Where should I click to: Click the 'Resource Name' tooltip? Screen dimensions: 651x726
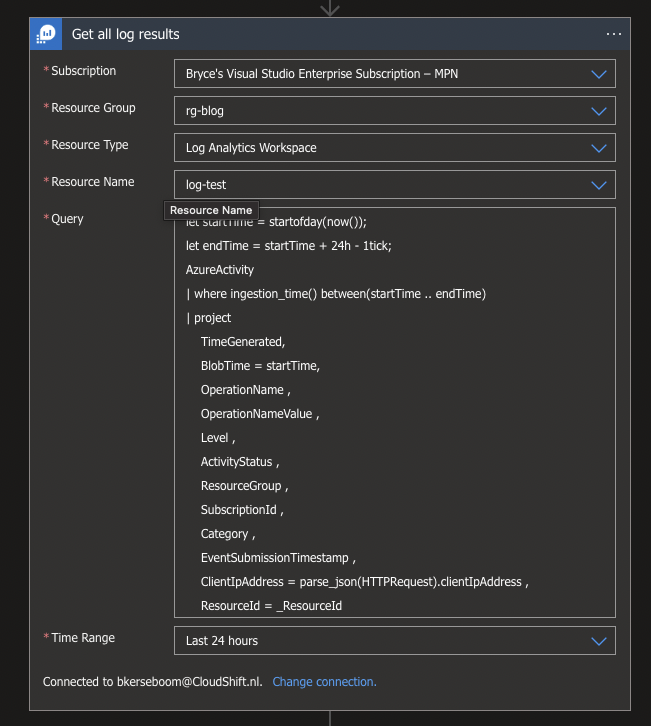pos(210,211)
